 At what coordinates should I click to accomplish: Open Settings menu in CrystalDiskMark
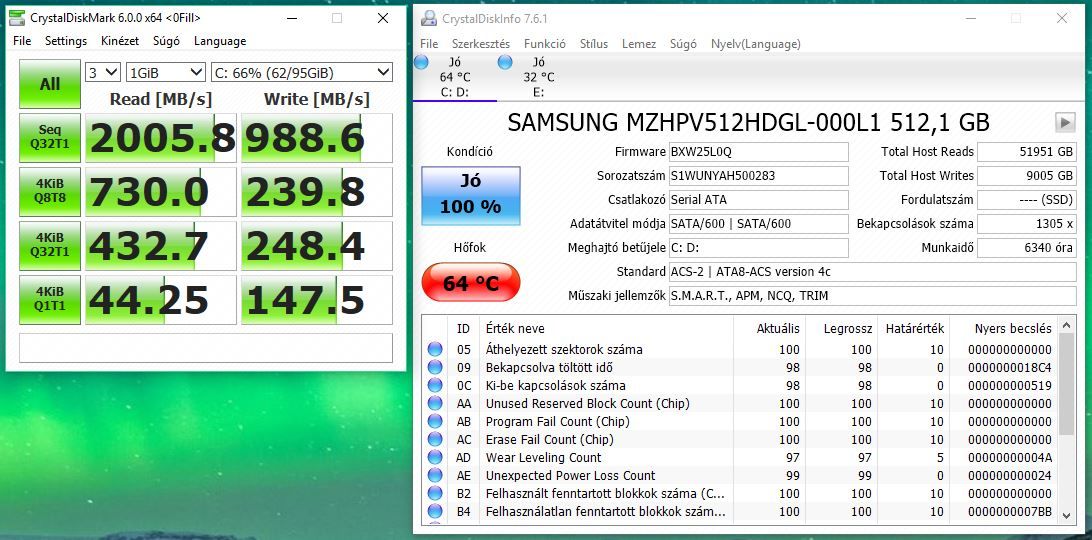point(66,41)
